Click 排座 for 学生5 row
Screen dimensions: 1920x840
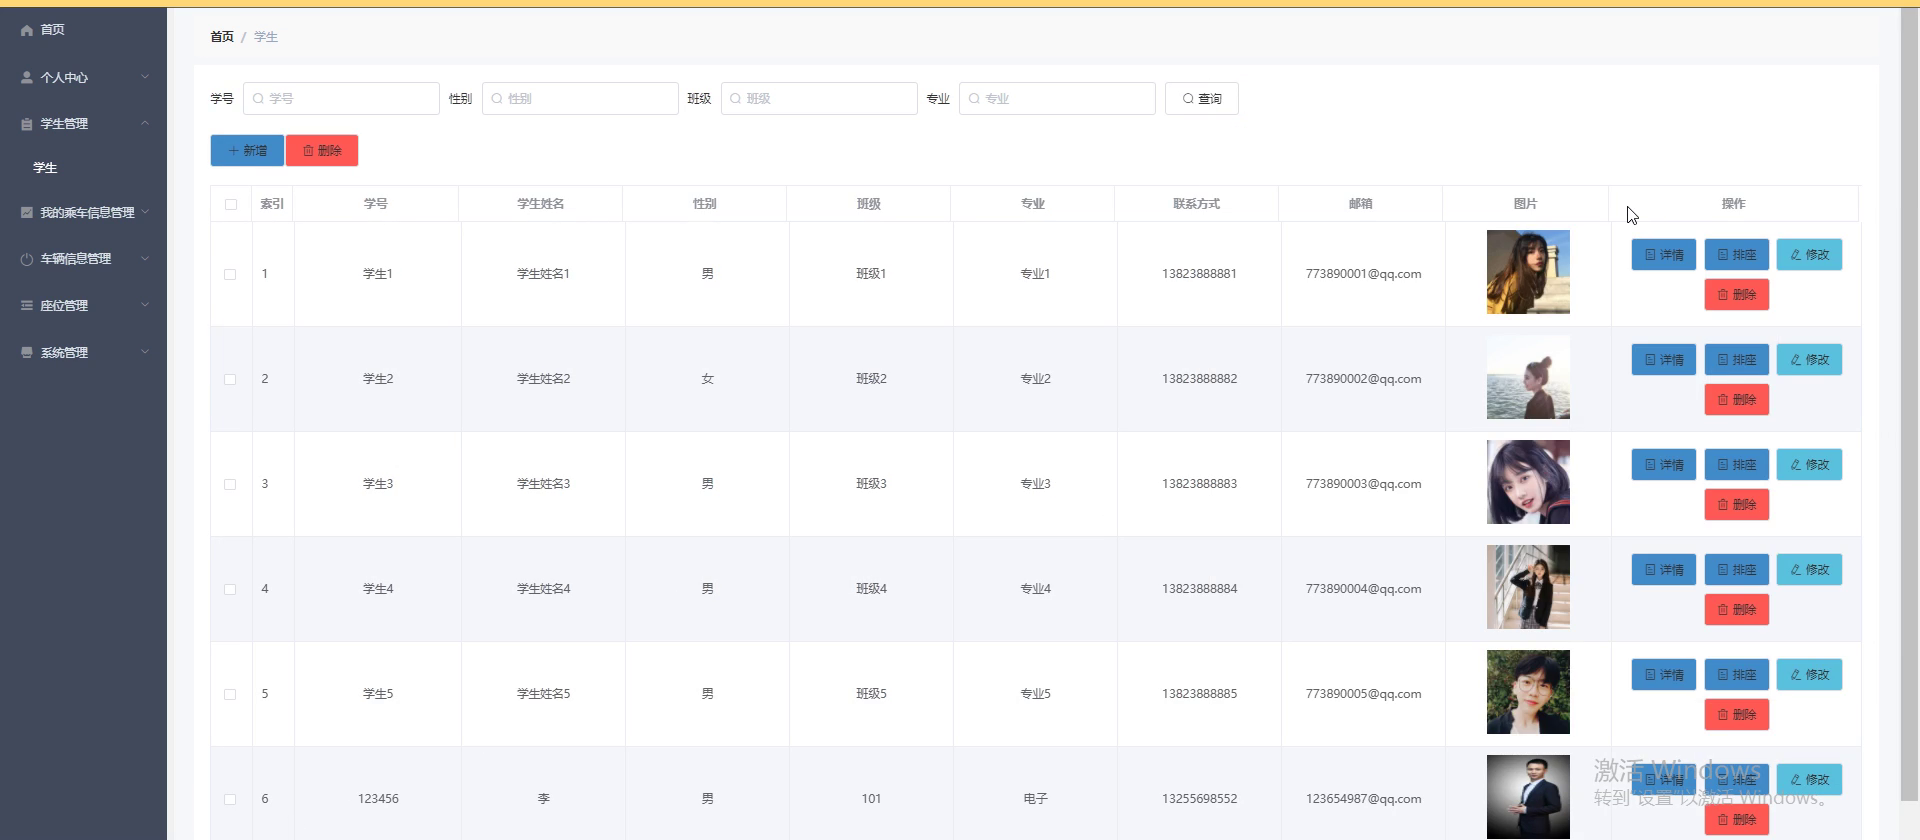(1737, 675)
